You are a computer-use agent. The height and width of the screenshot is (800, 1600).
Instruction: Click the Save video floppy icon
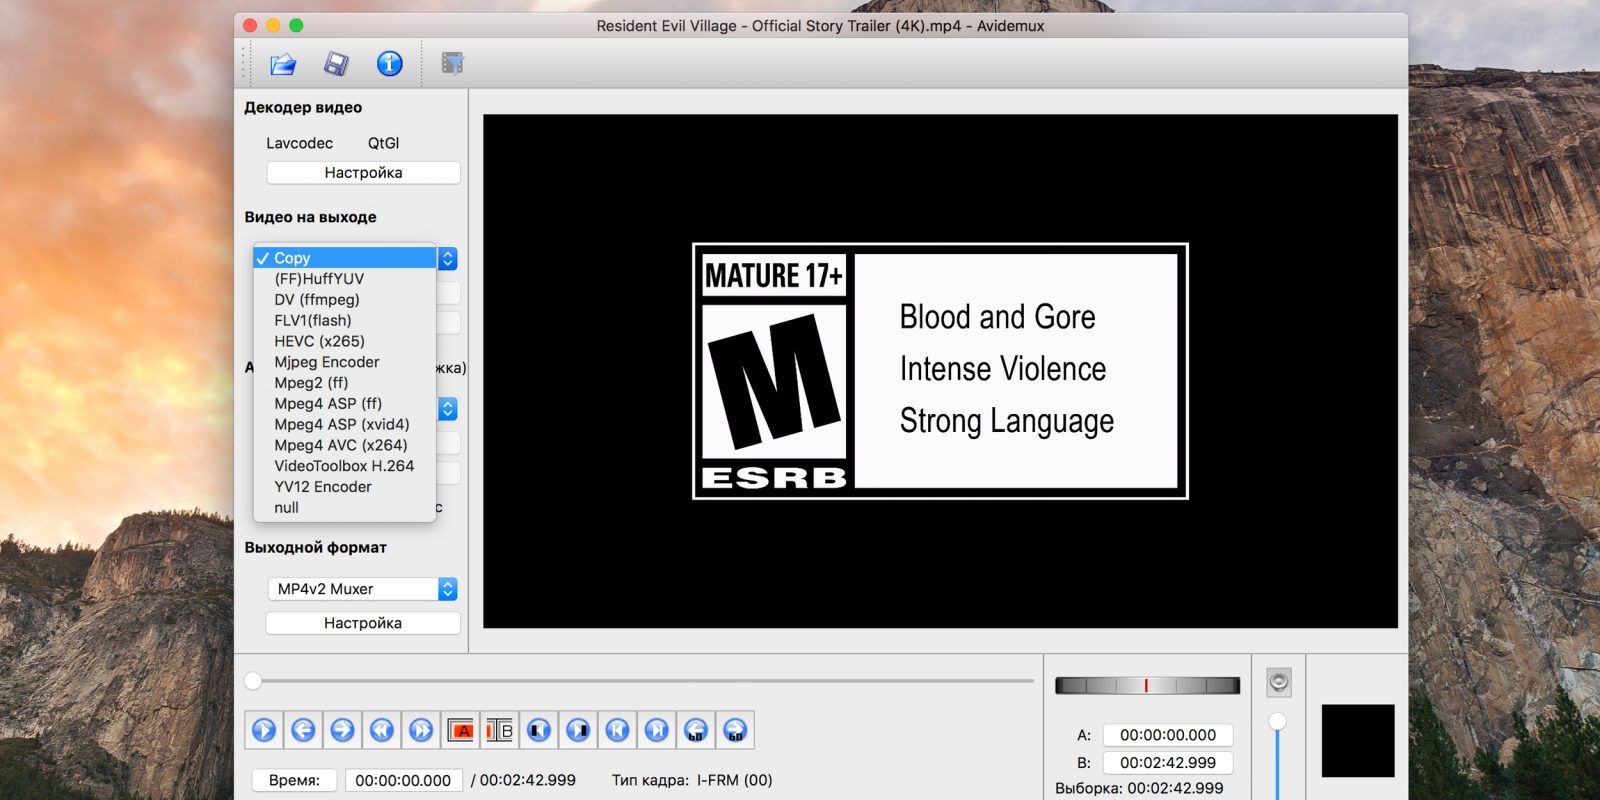pyautogui.click(x=336, y=64)
